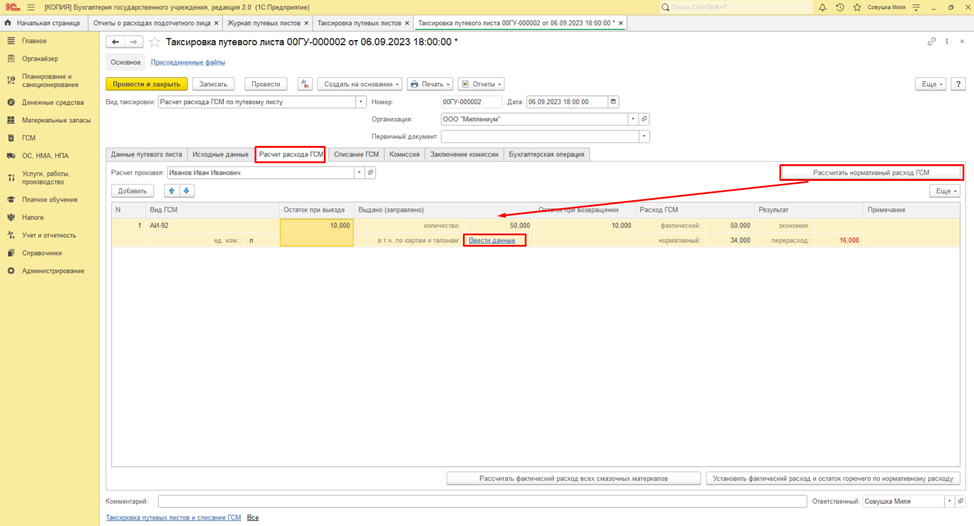The image size is (974, 526).
Task: Click the notifications bell icon
Action: click(x=822, y=7)
